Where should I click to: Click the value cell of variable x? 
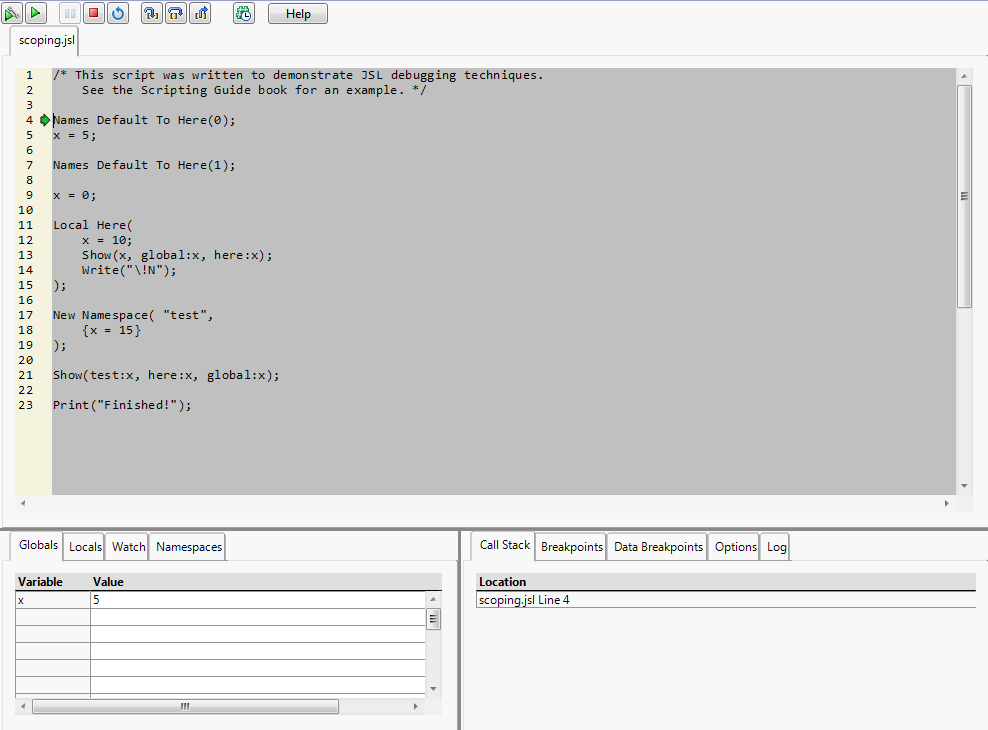(x=258, y=600)
